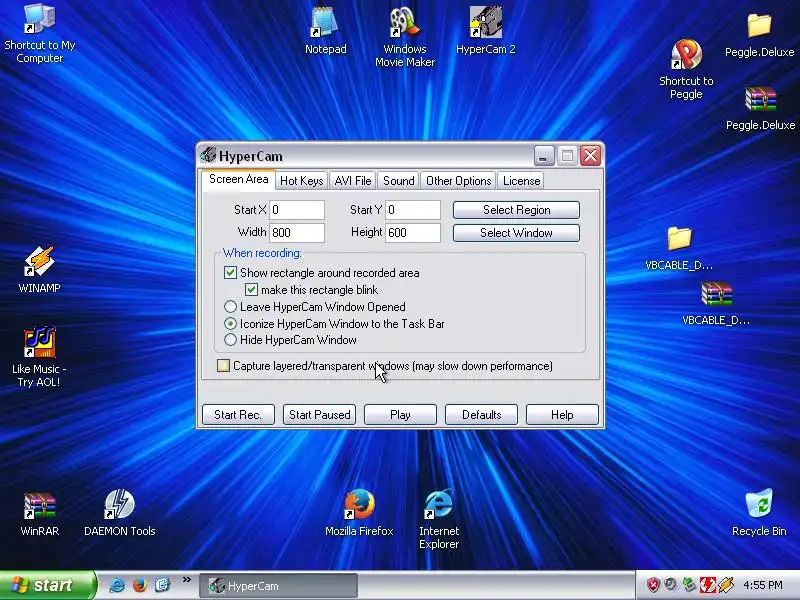Image resolution: width=800 pixels, height=600 pixels.
Task: Expand hidden quick launch items chevron
Action: (x=187, y=580)
